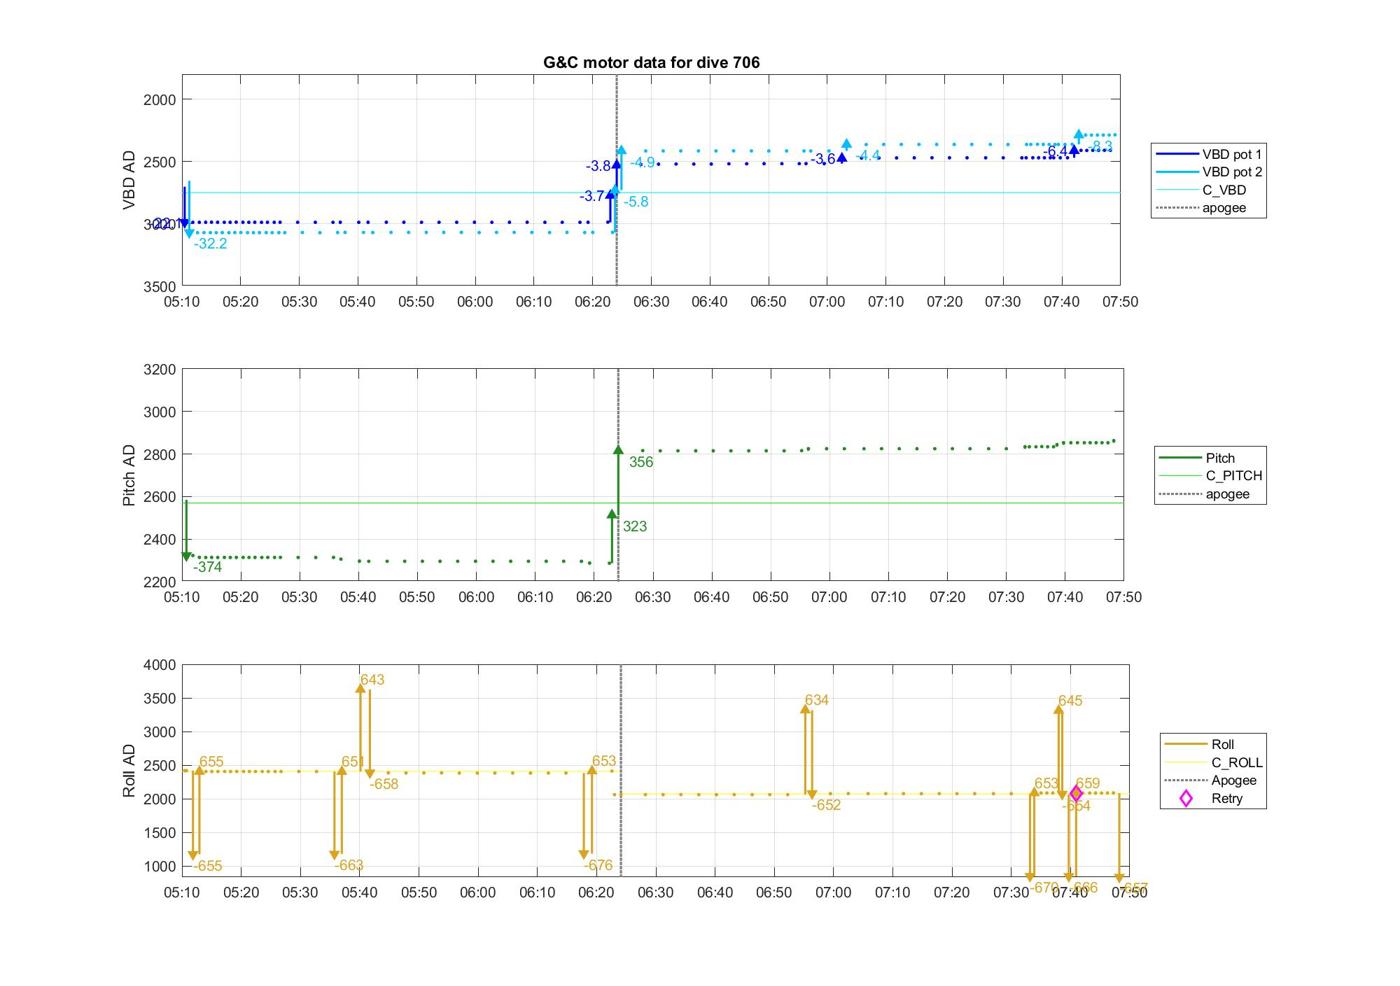Click 'C_PITCH' in the pitch legend
1400x986 pixels.
click(1234, 476)
